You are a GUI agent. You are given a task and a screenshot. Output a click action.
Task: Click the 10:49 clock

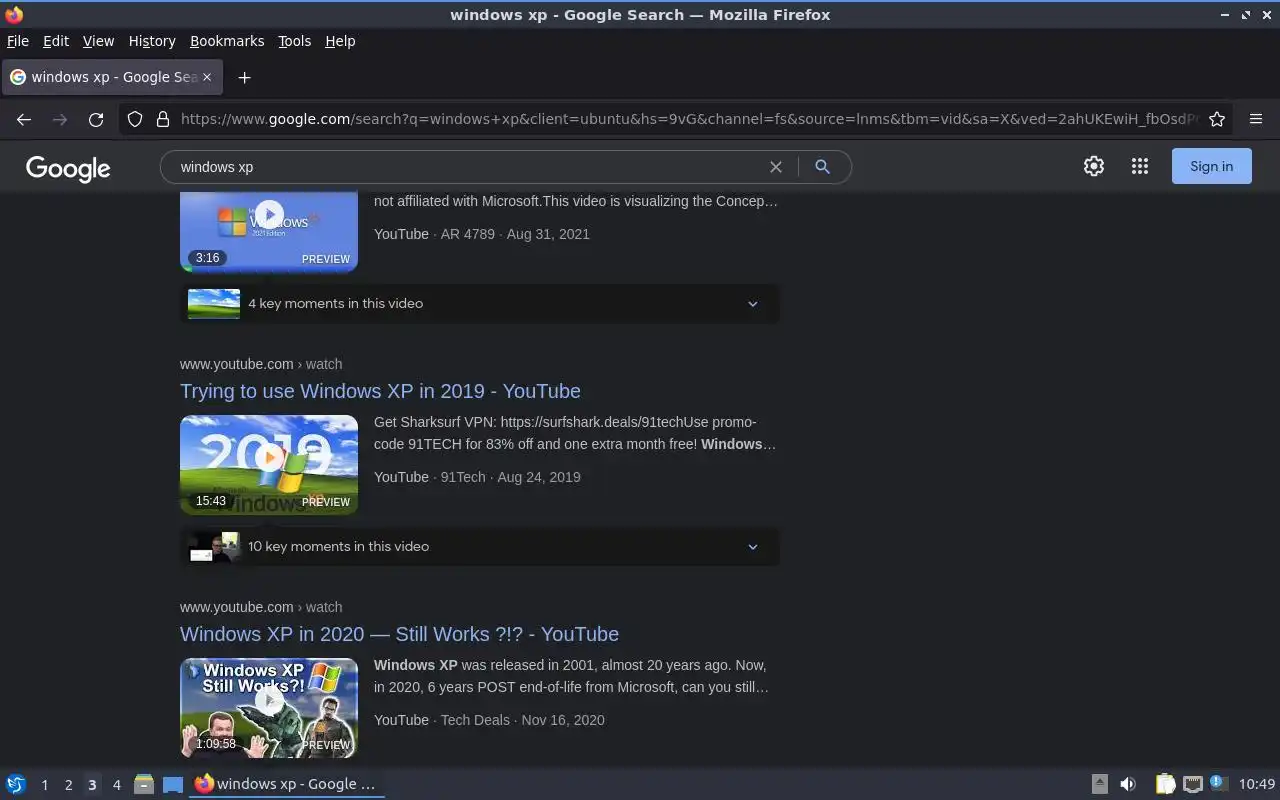pos(1257,784)
